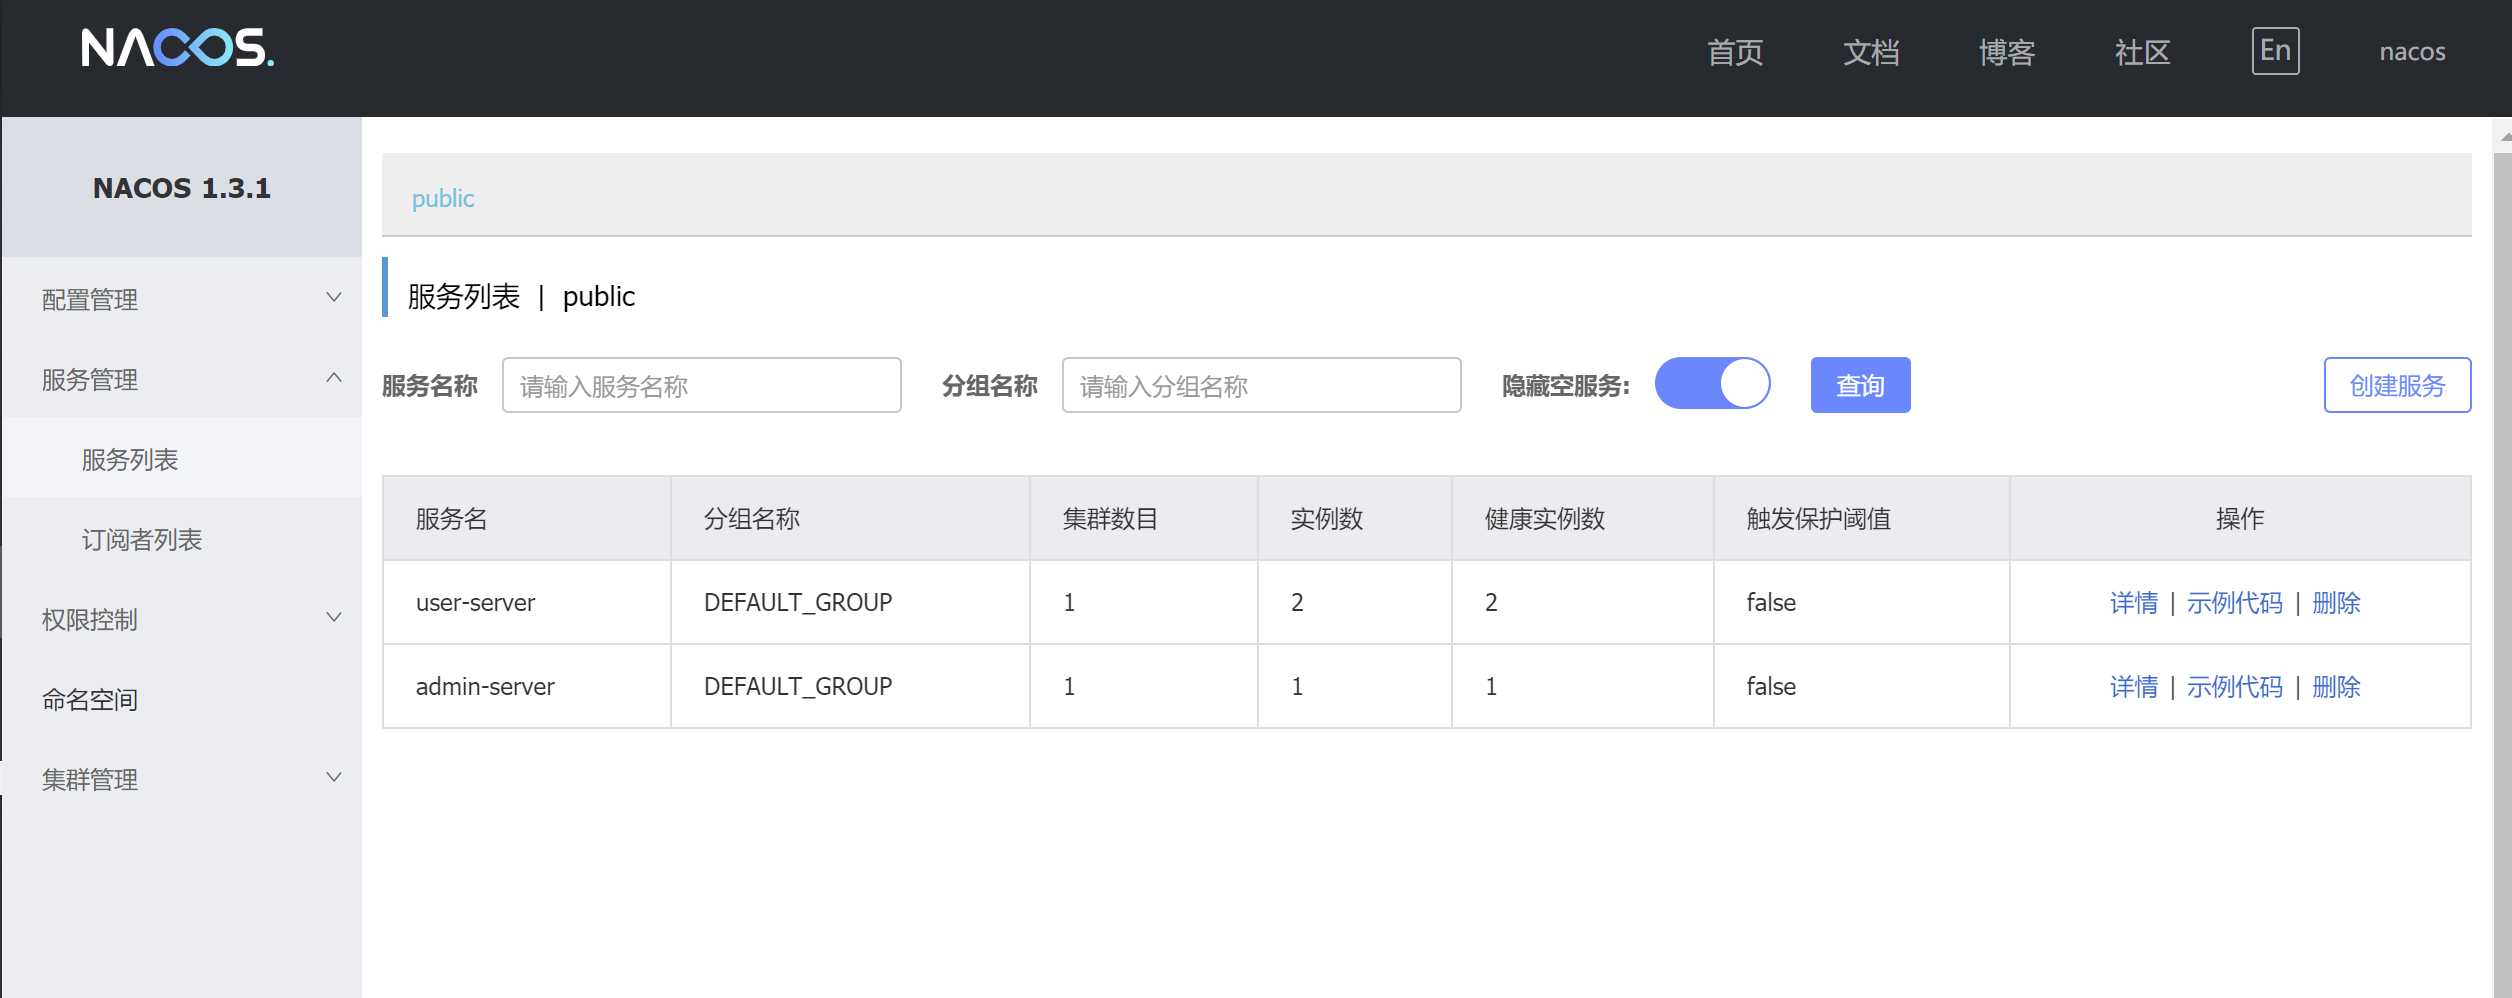
Task: Open 详情 for admin-server
Action: [x=2134, y=687]
